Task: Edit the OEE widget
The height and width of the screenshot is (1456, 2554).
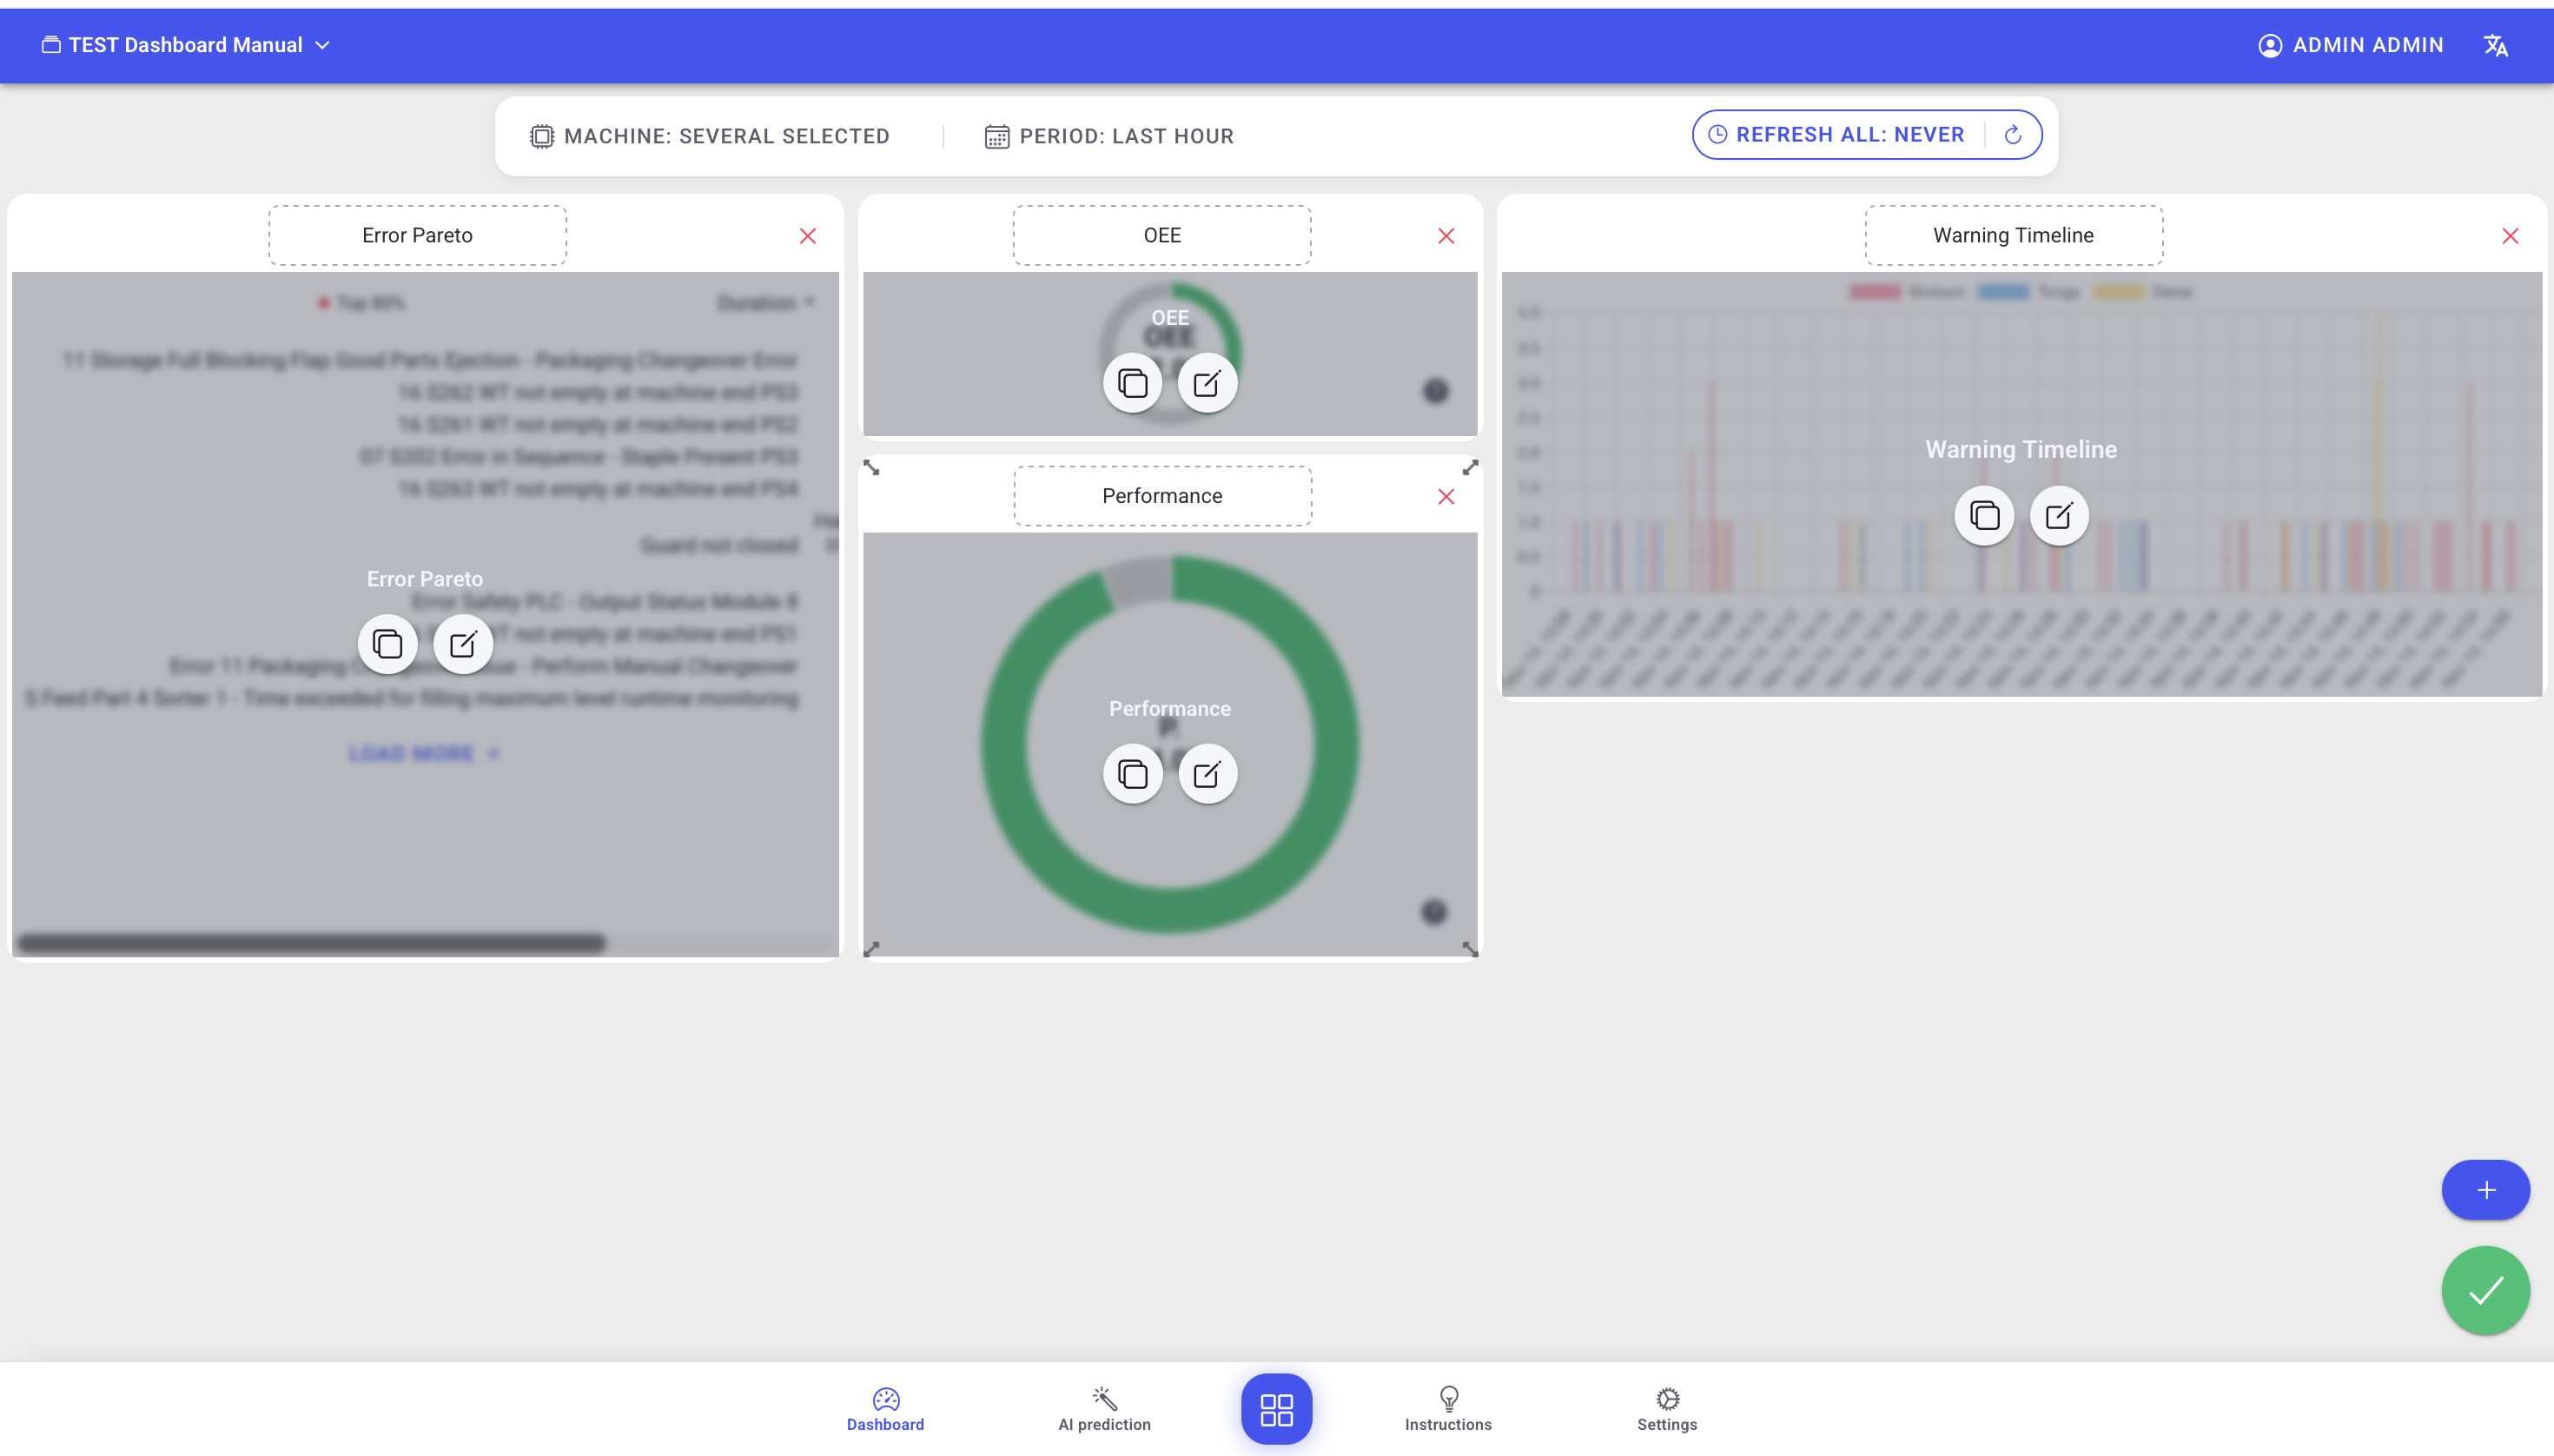Action: (1208, 383)
